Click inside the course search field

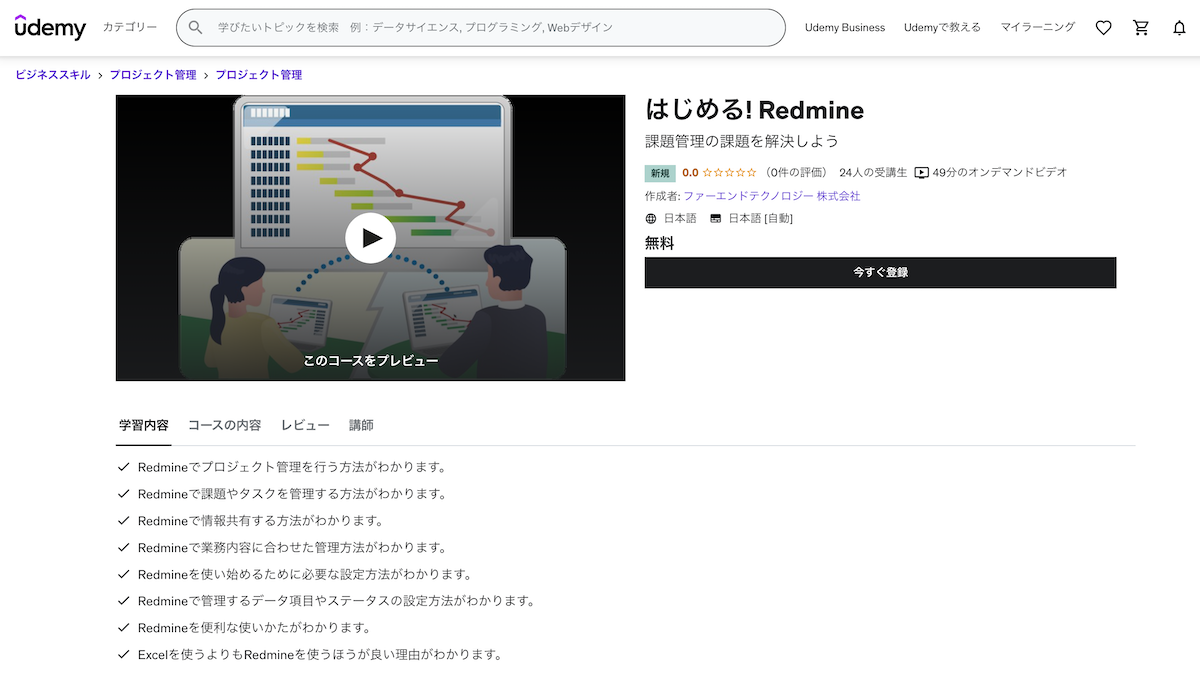click(x=450, y=27)
